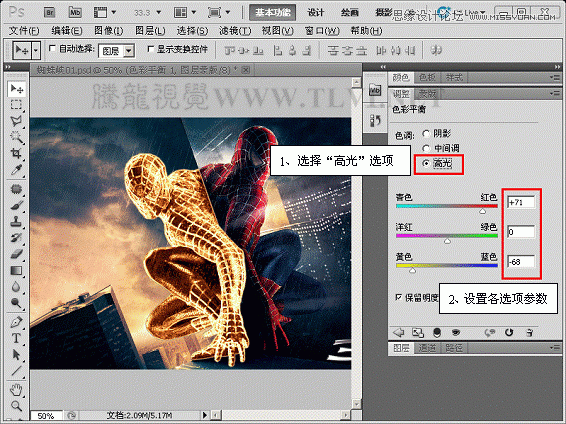
Task: Select the Highlights (高光) tone radio
Action: pyautogui.click(x=426, y=163)
